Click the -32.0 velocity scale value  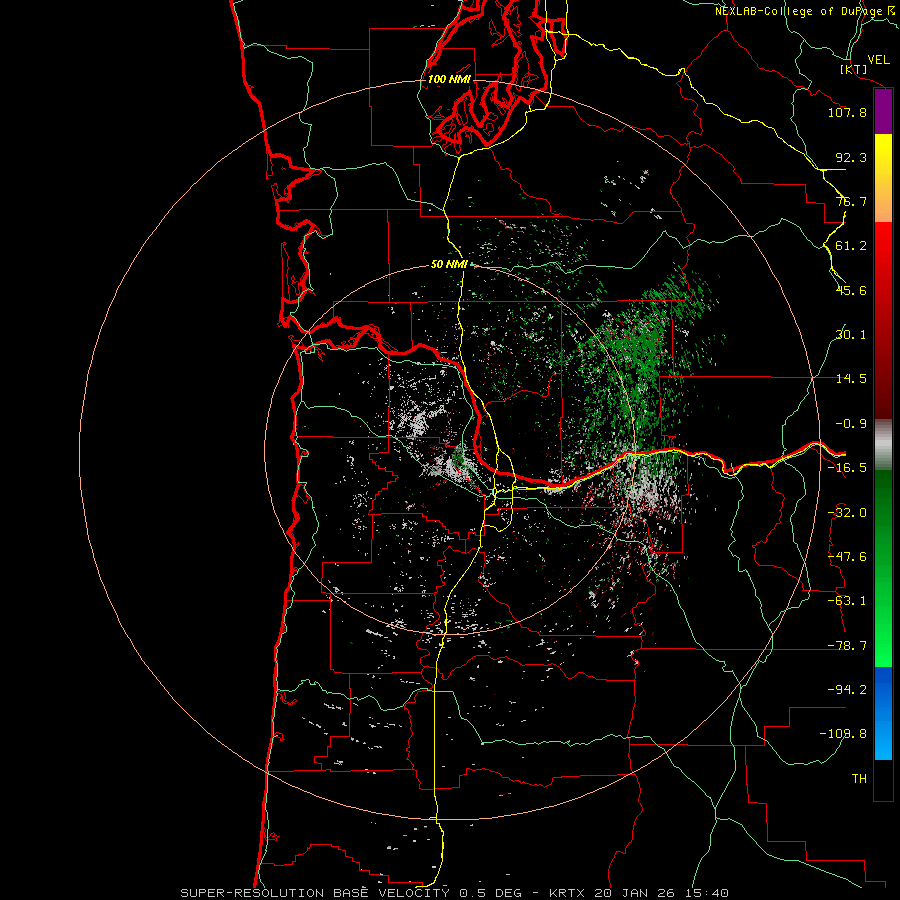click(847, 513)
